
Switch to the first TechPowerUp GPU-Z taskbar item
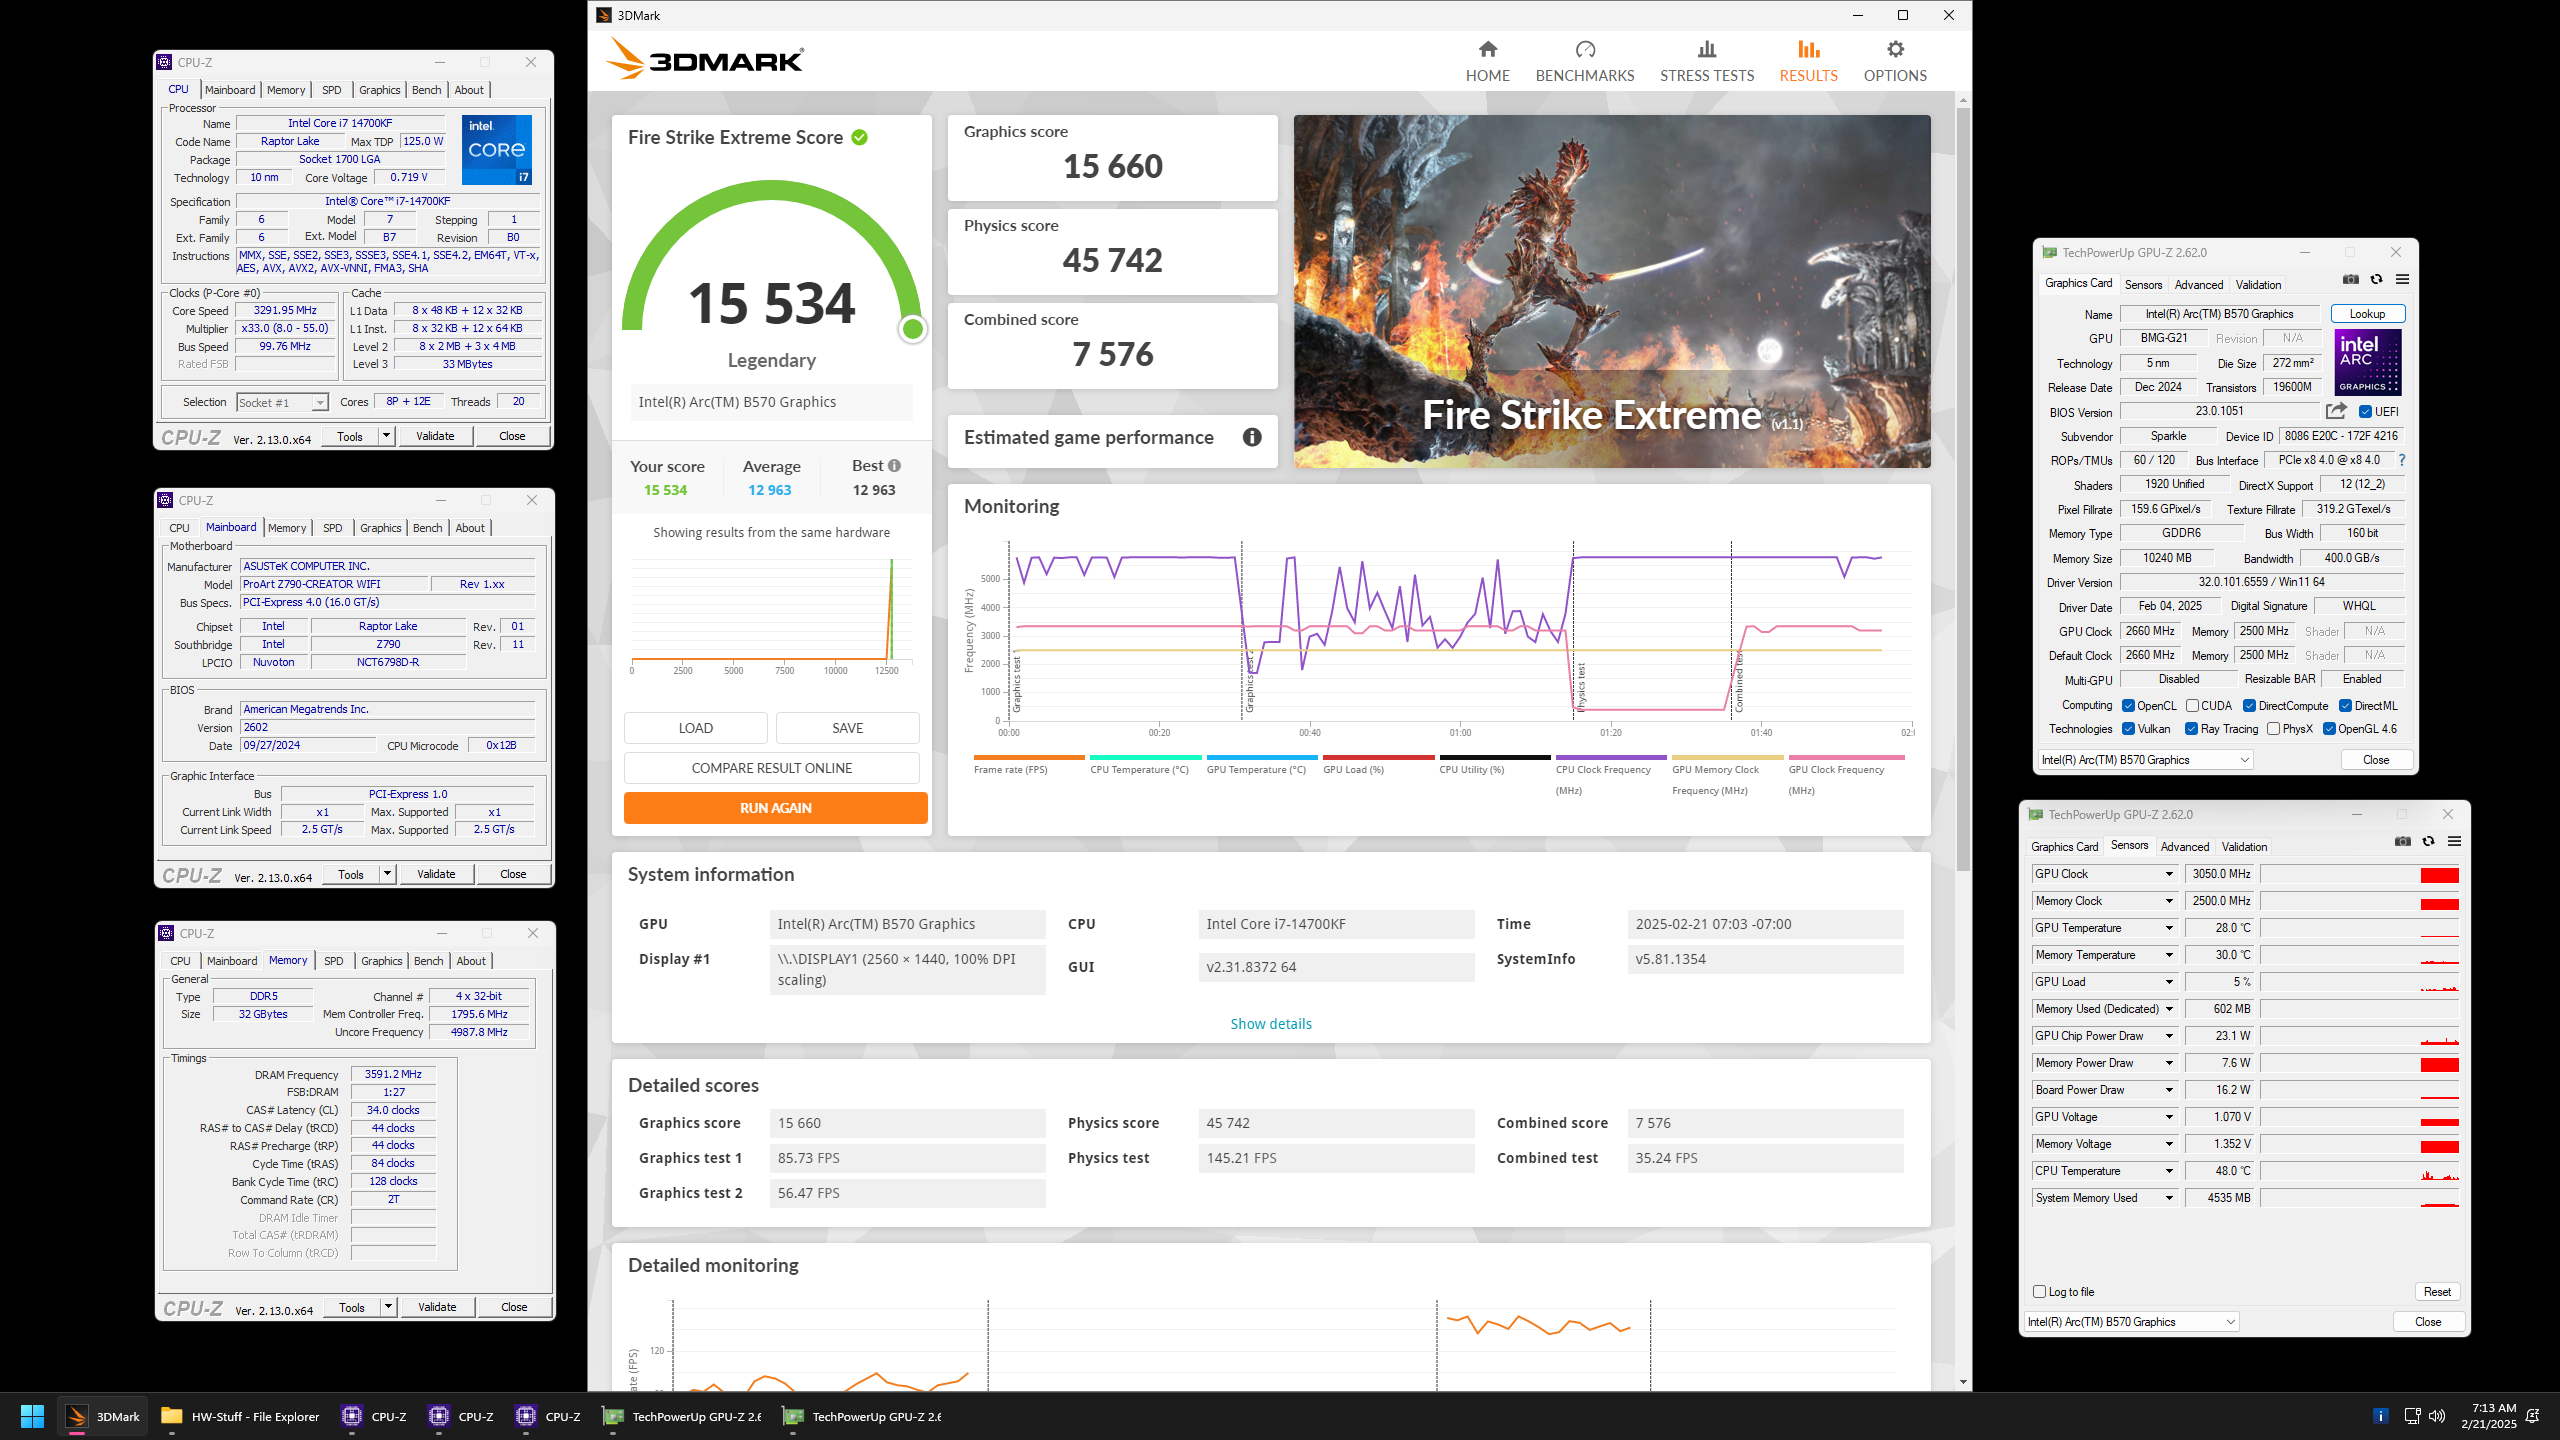(682, 1416)
